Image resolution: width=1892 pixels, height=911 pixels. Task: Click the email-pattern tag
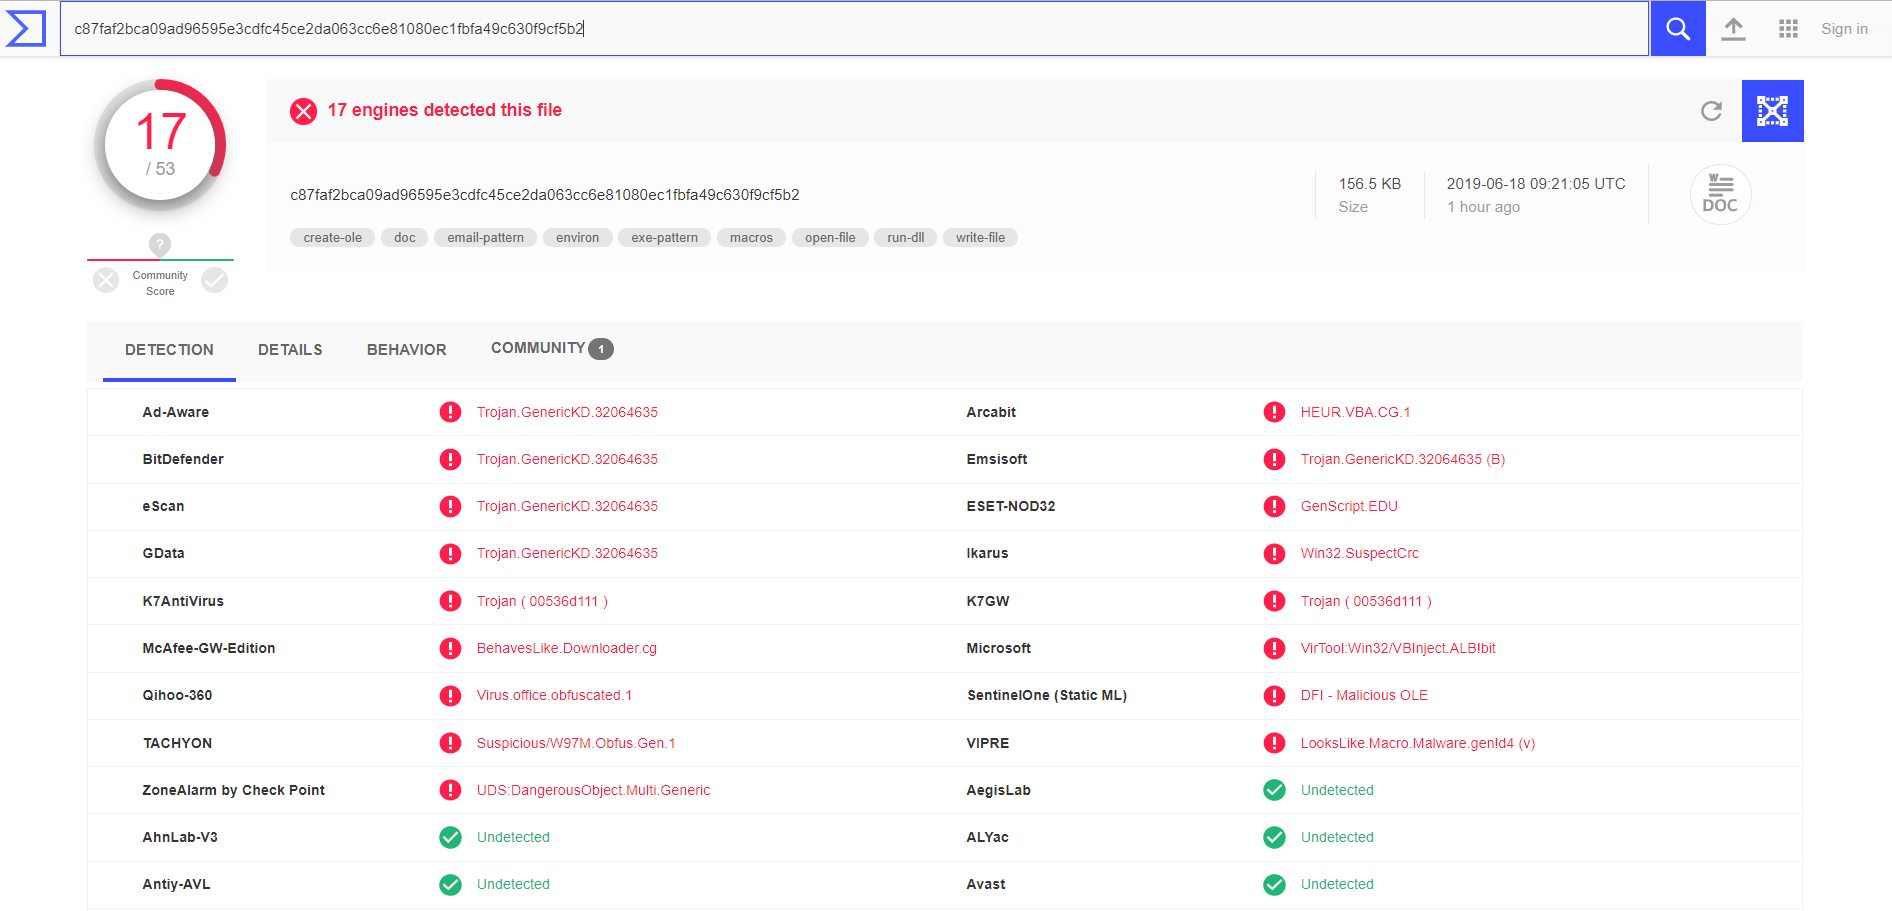486,238
